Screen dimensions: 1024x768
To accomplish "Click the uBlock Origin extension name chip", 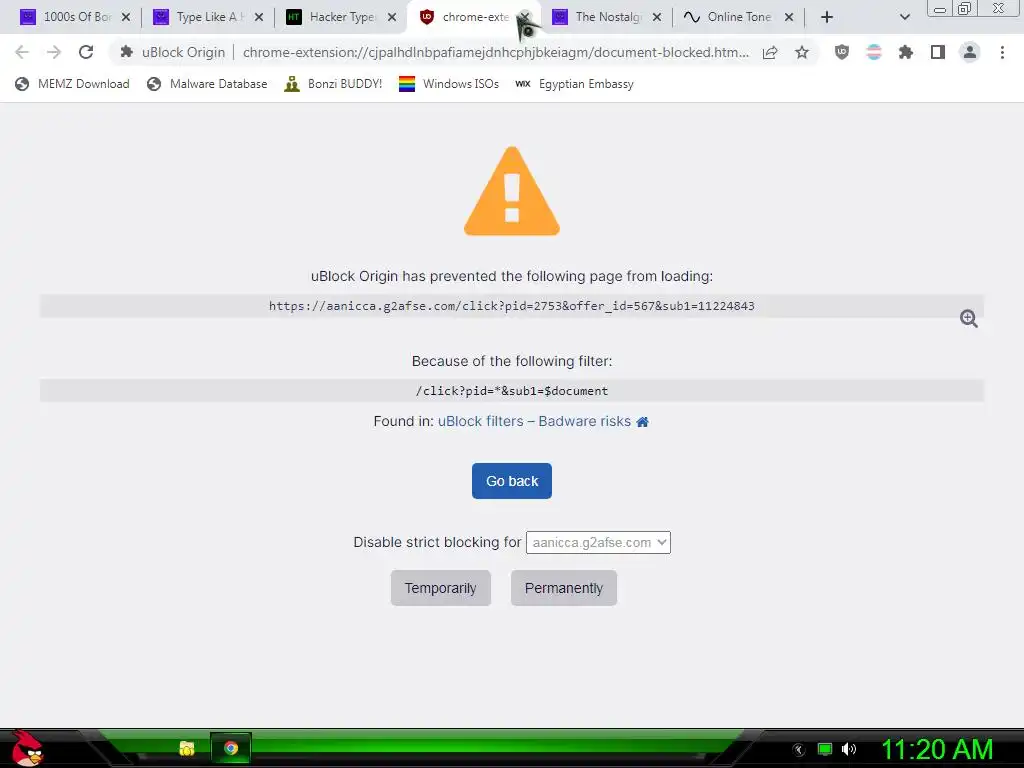I will pyautogui.click(x=173, y=52).
